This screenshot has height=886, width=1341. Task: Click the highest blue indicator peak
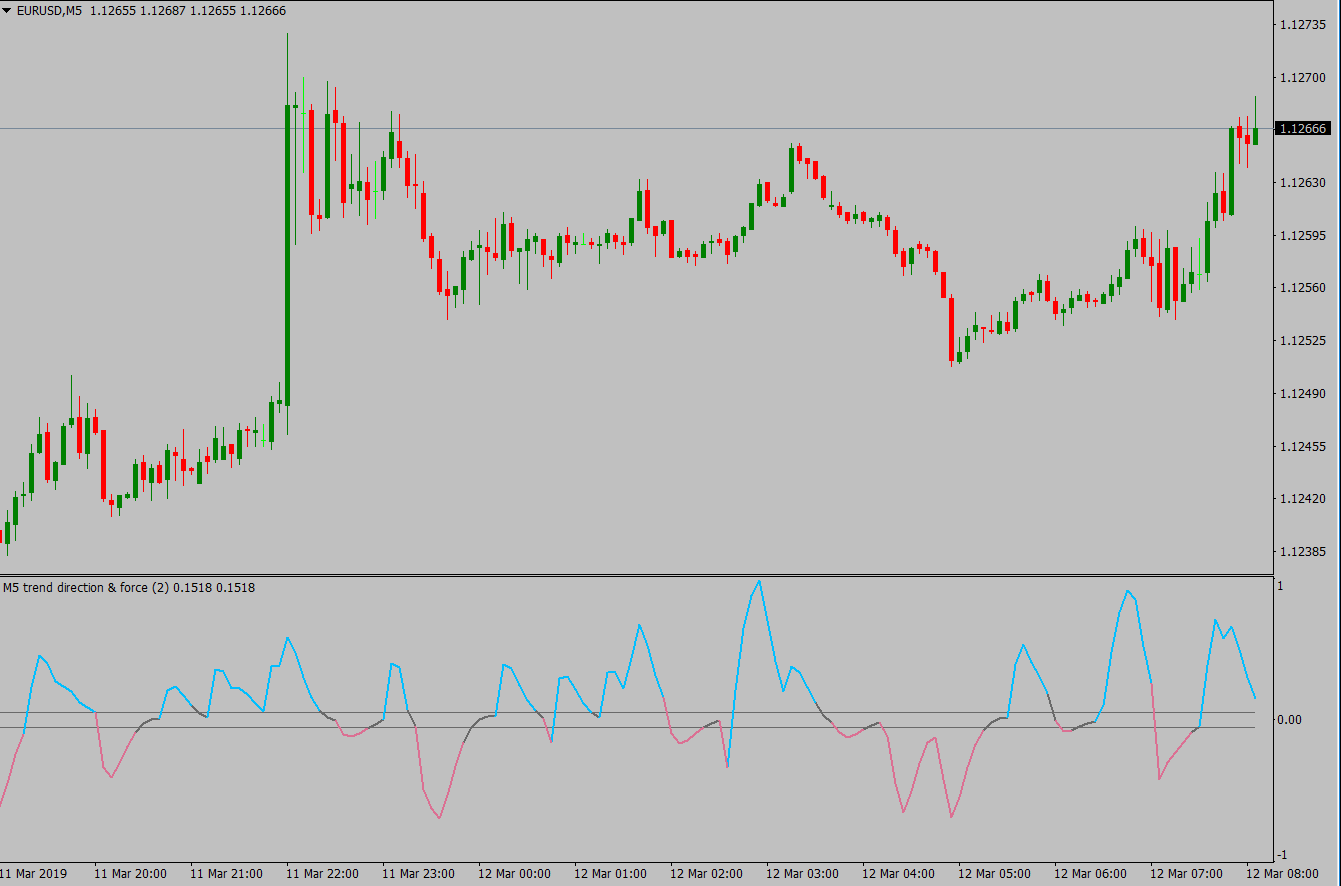point(759,582)
